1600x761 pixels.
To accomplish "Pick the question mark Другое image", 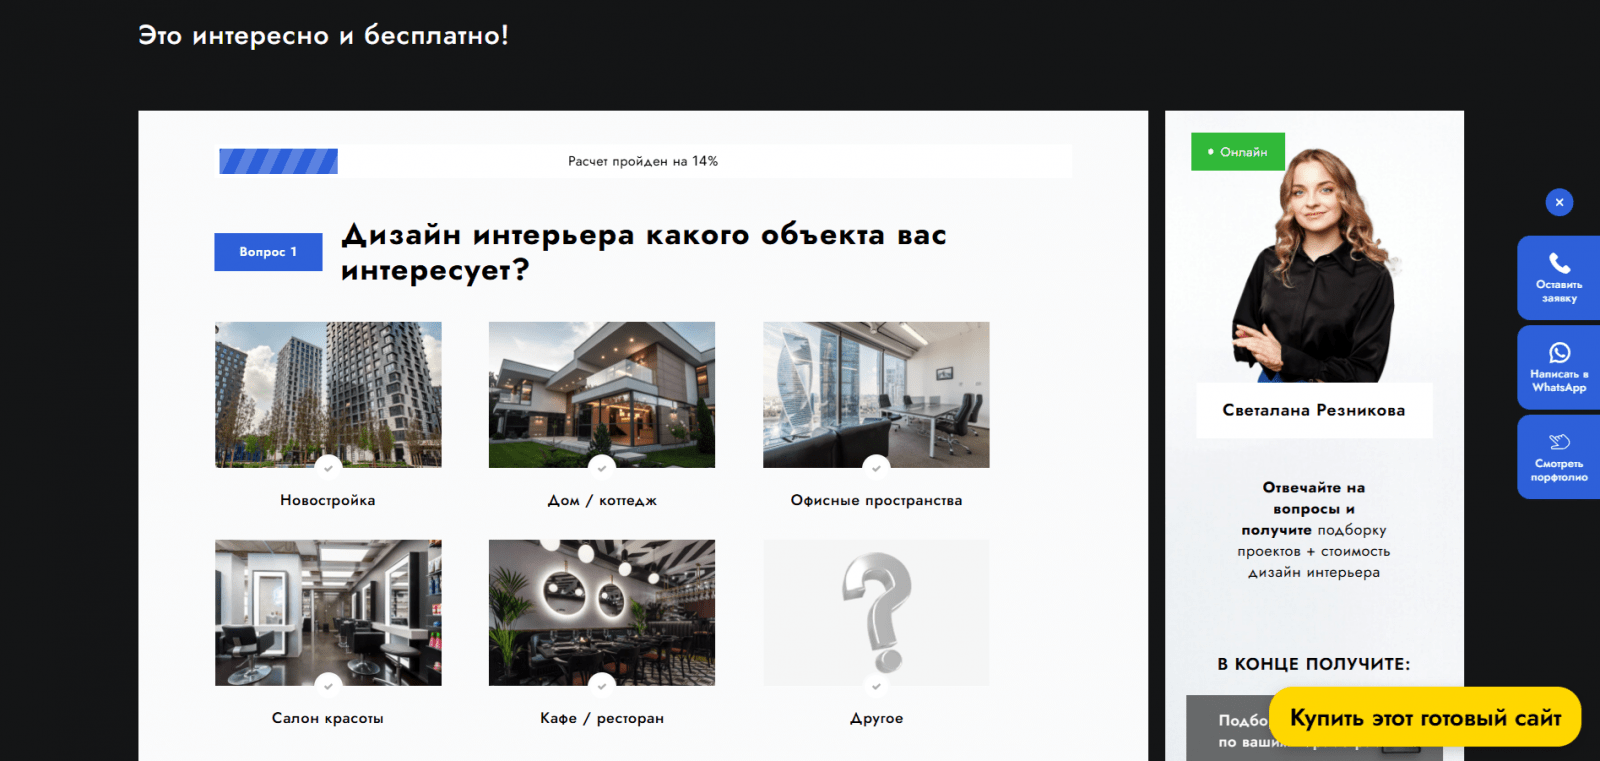I will click(x=876, y=609).
